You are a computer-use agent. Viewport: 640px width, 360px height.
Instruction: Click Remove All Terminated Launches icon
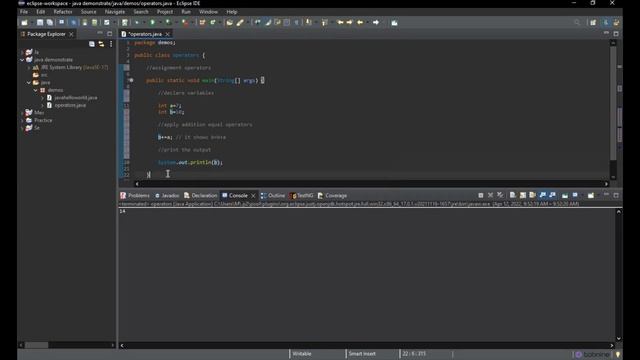click(500, 196)
